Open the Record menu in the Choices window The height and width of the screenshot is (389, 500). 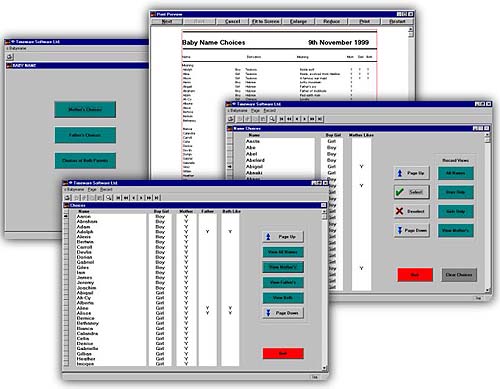coord(106,189)
